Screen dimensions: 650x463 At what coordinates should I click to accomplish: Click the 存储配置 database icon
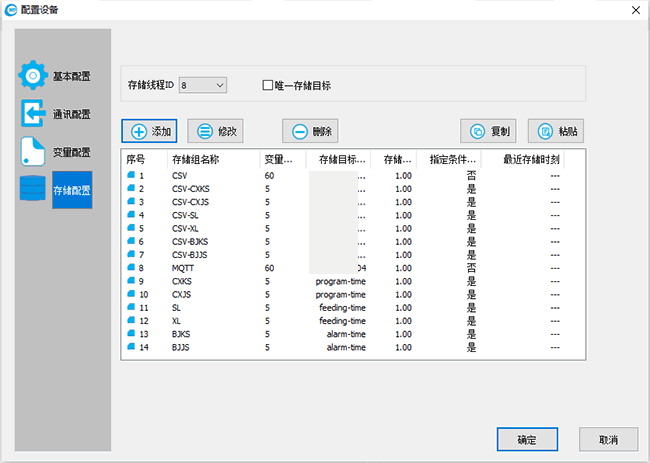[x=34, y=190]
